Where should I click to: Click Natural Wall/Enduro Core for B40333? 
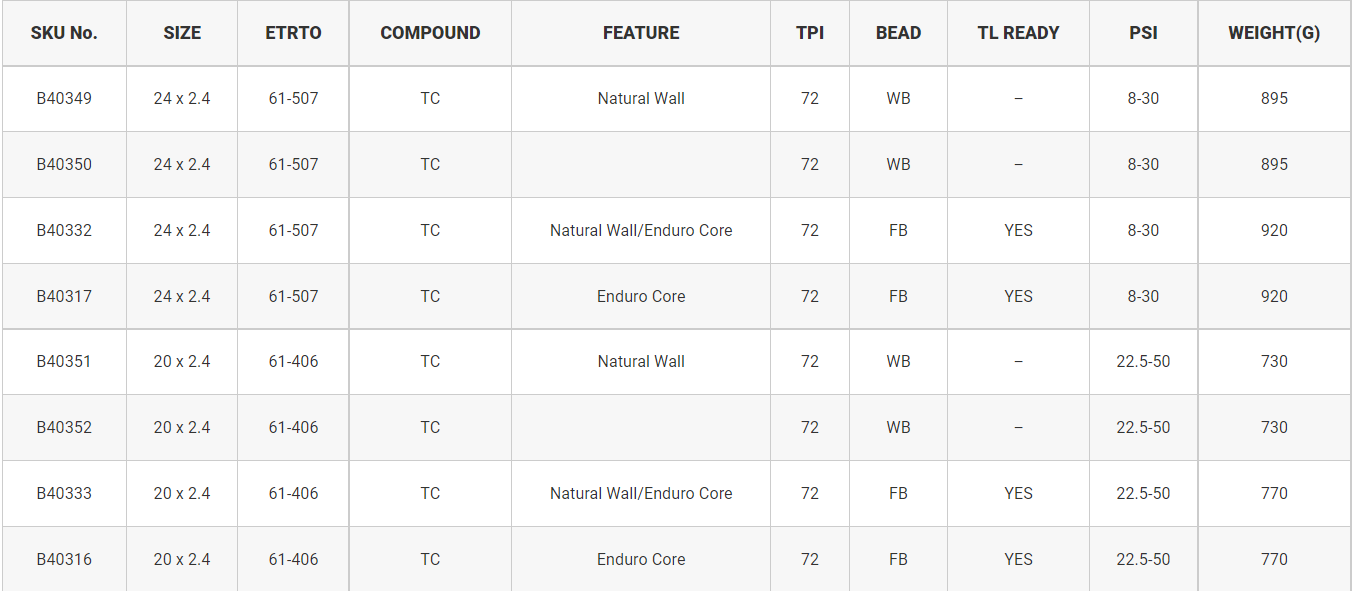[x=641, y=493]
